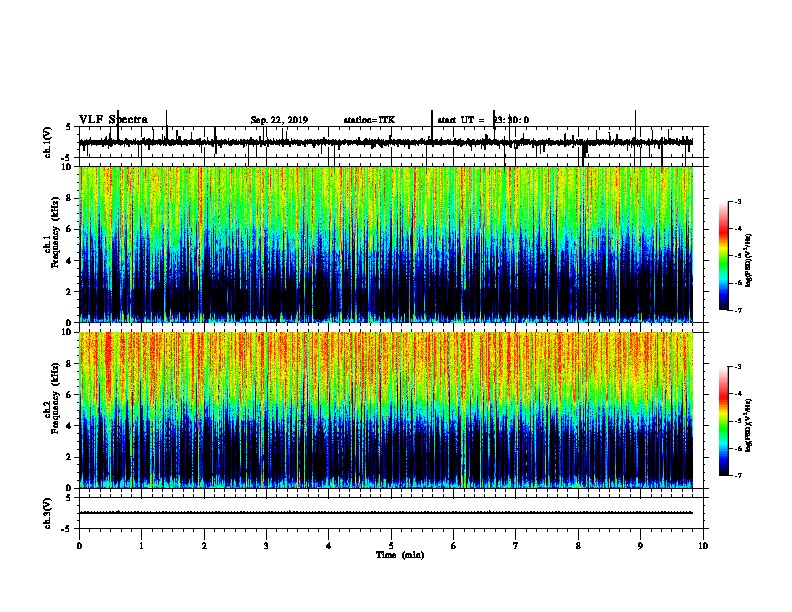This screenshot has width=792, height=612.
Task: Click the ch.1 spectrogram color scale bar
Action: [724, 256]
